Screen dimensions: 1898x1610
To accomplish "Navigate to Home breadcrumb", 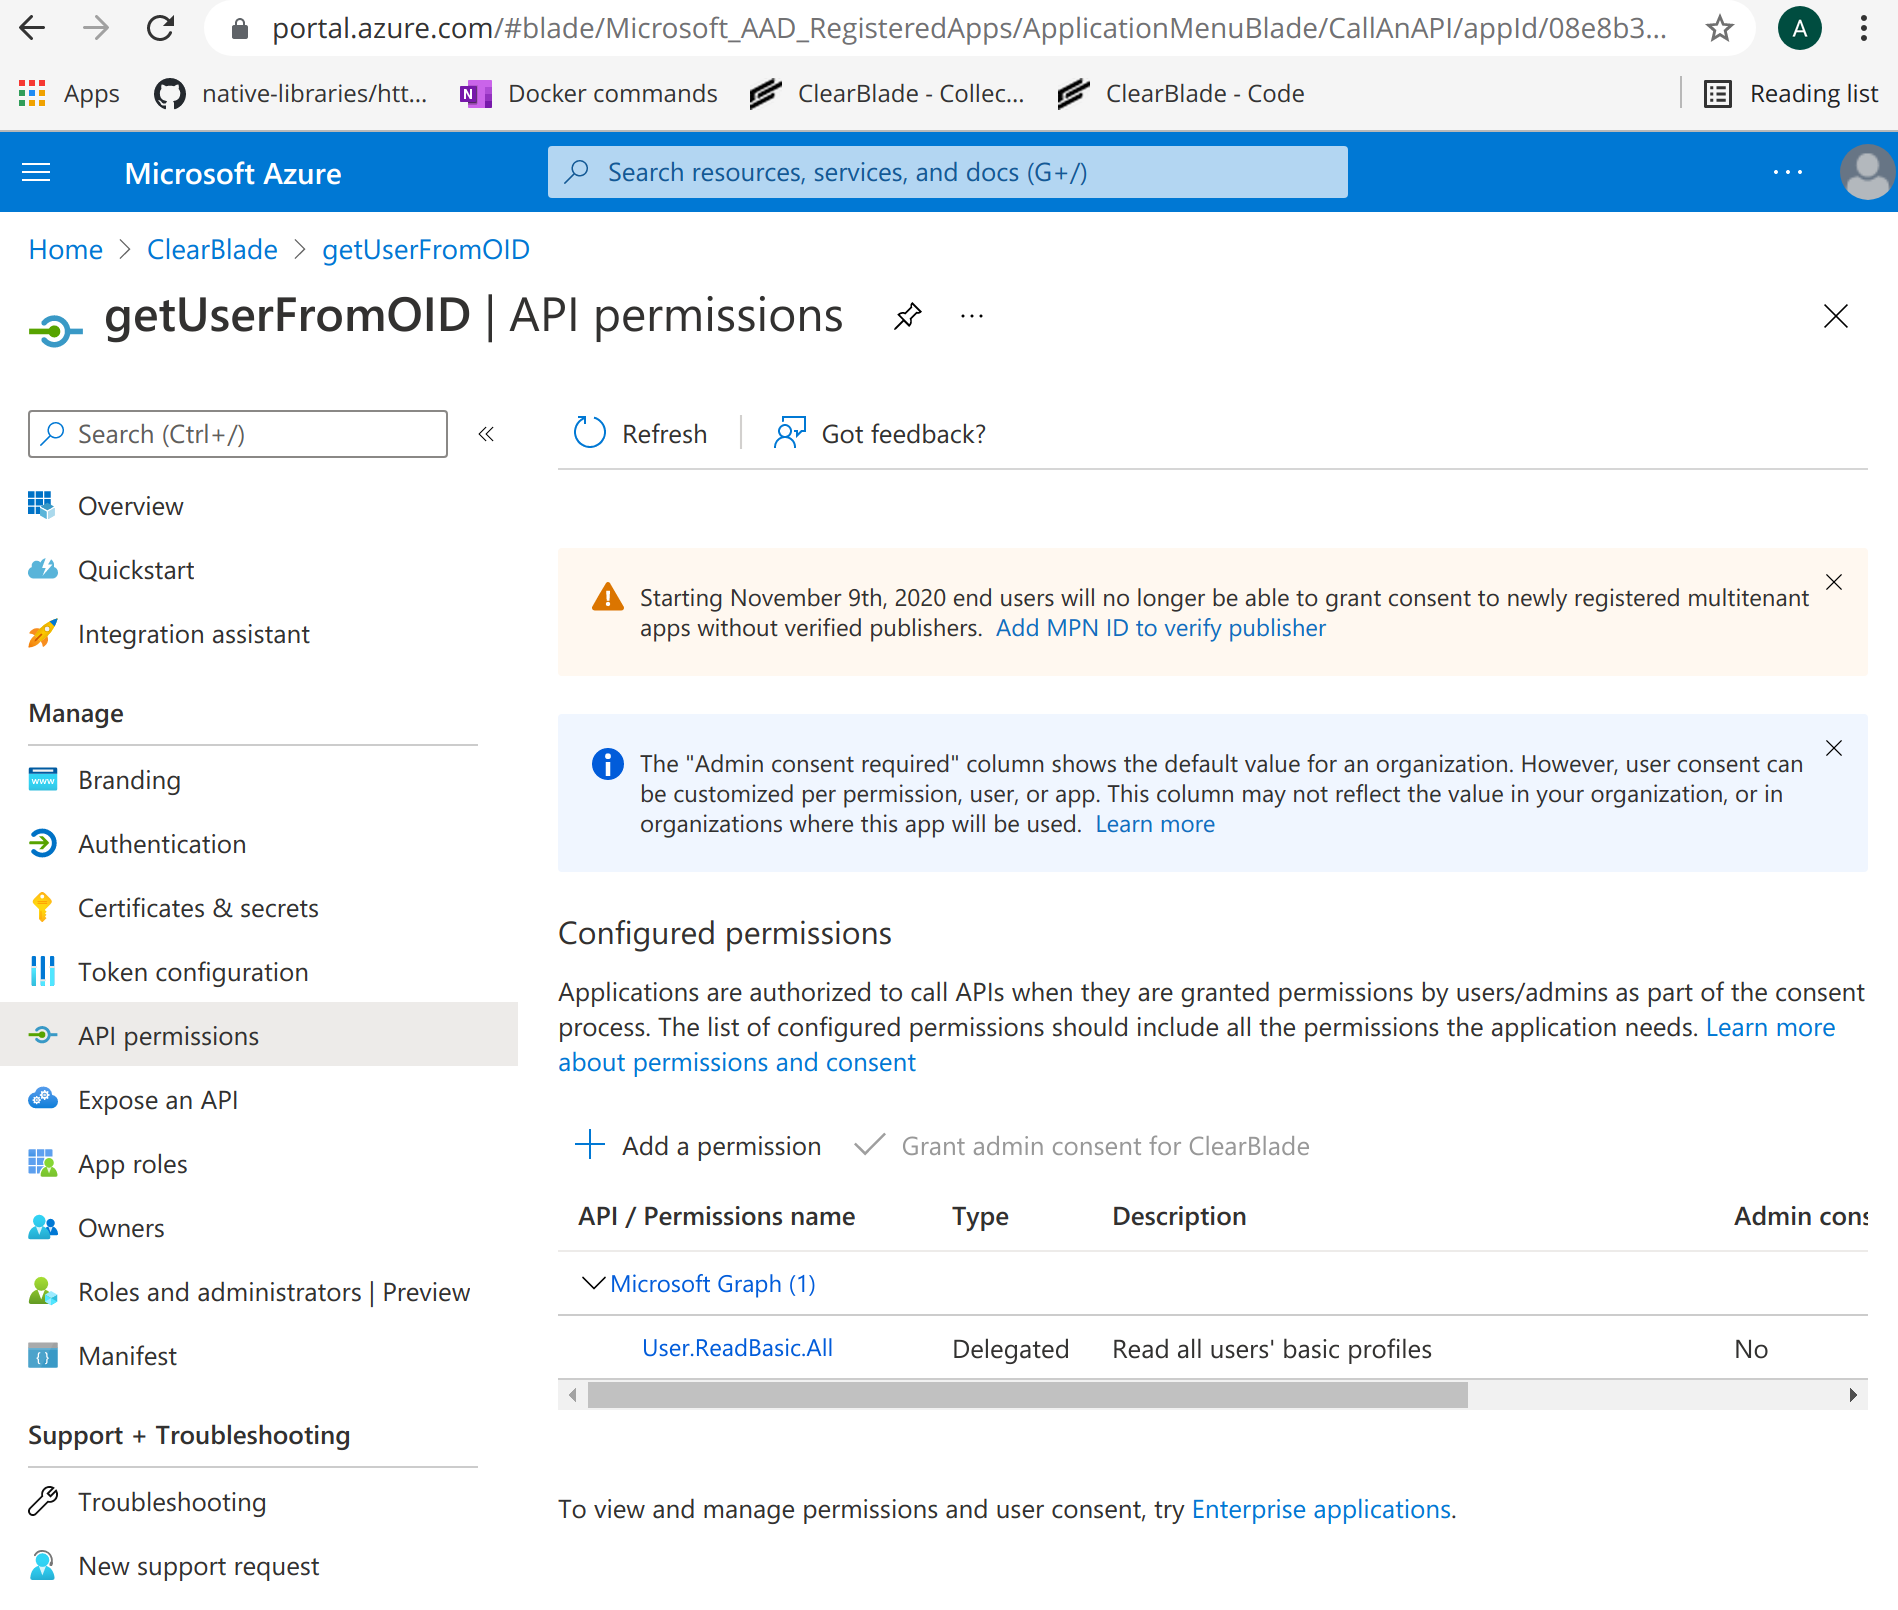I will click(x=65, y=250).
